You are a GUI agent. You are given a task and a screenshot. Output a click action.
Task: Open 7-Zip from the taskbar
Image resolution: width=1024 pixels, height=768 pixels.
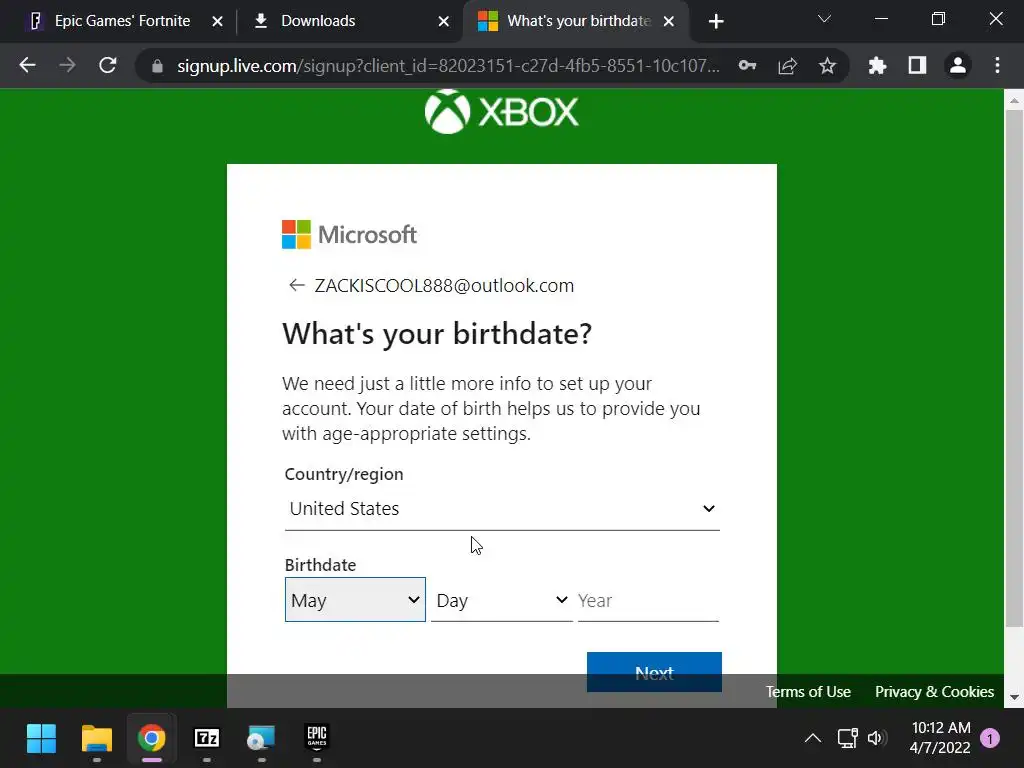[207, 739]
